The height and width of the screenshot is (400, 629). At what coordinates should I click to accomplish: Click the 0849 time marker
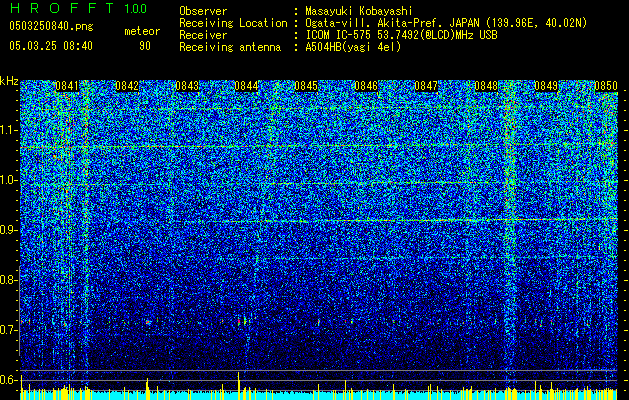[x=546, y=86]
